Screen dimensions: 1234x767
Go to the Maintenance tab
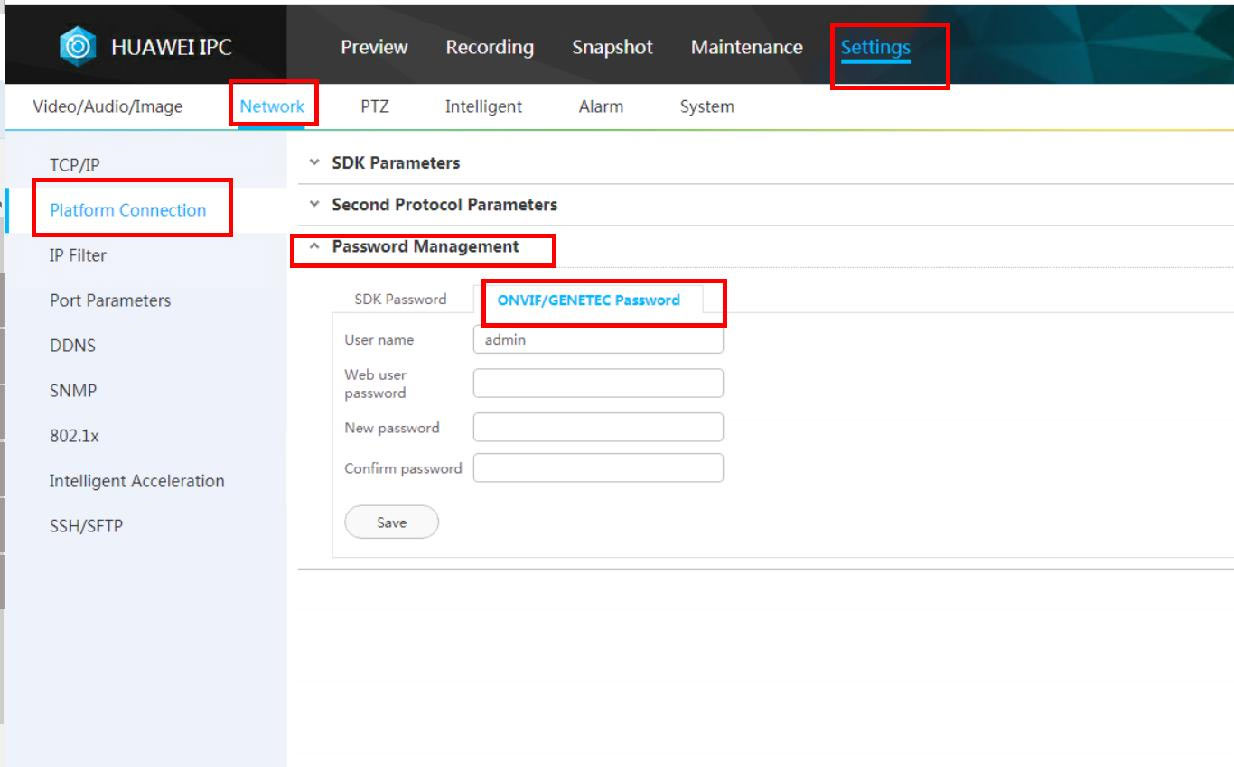(747, 47)
